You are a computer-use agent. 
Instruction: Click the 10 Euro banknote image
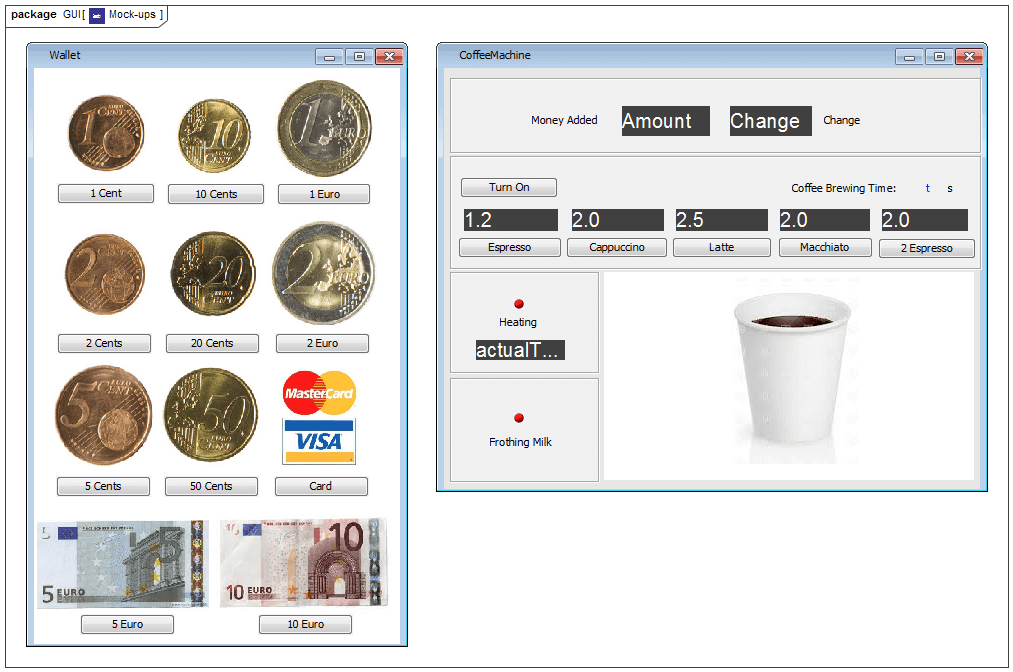point(304,562)
